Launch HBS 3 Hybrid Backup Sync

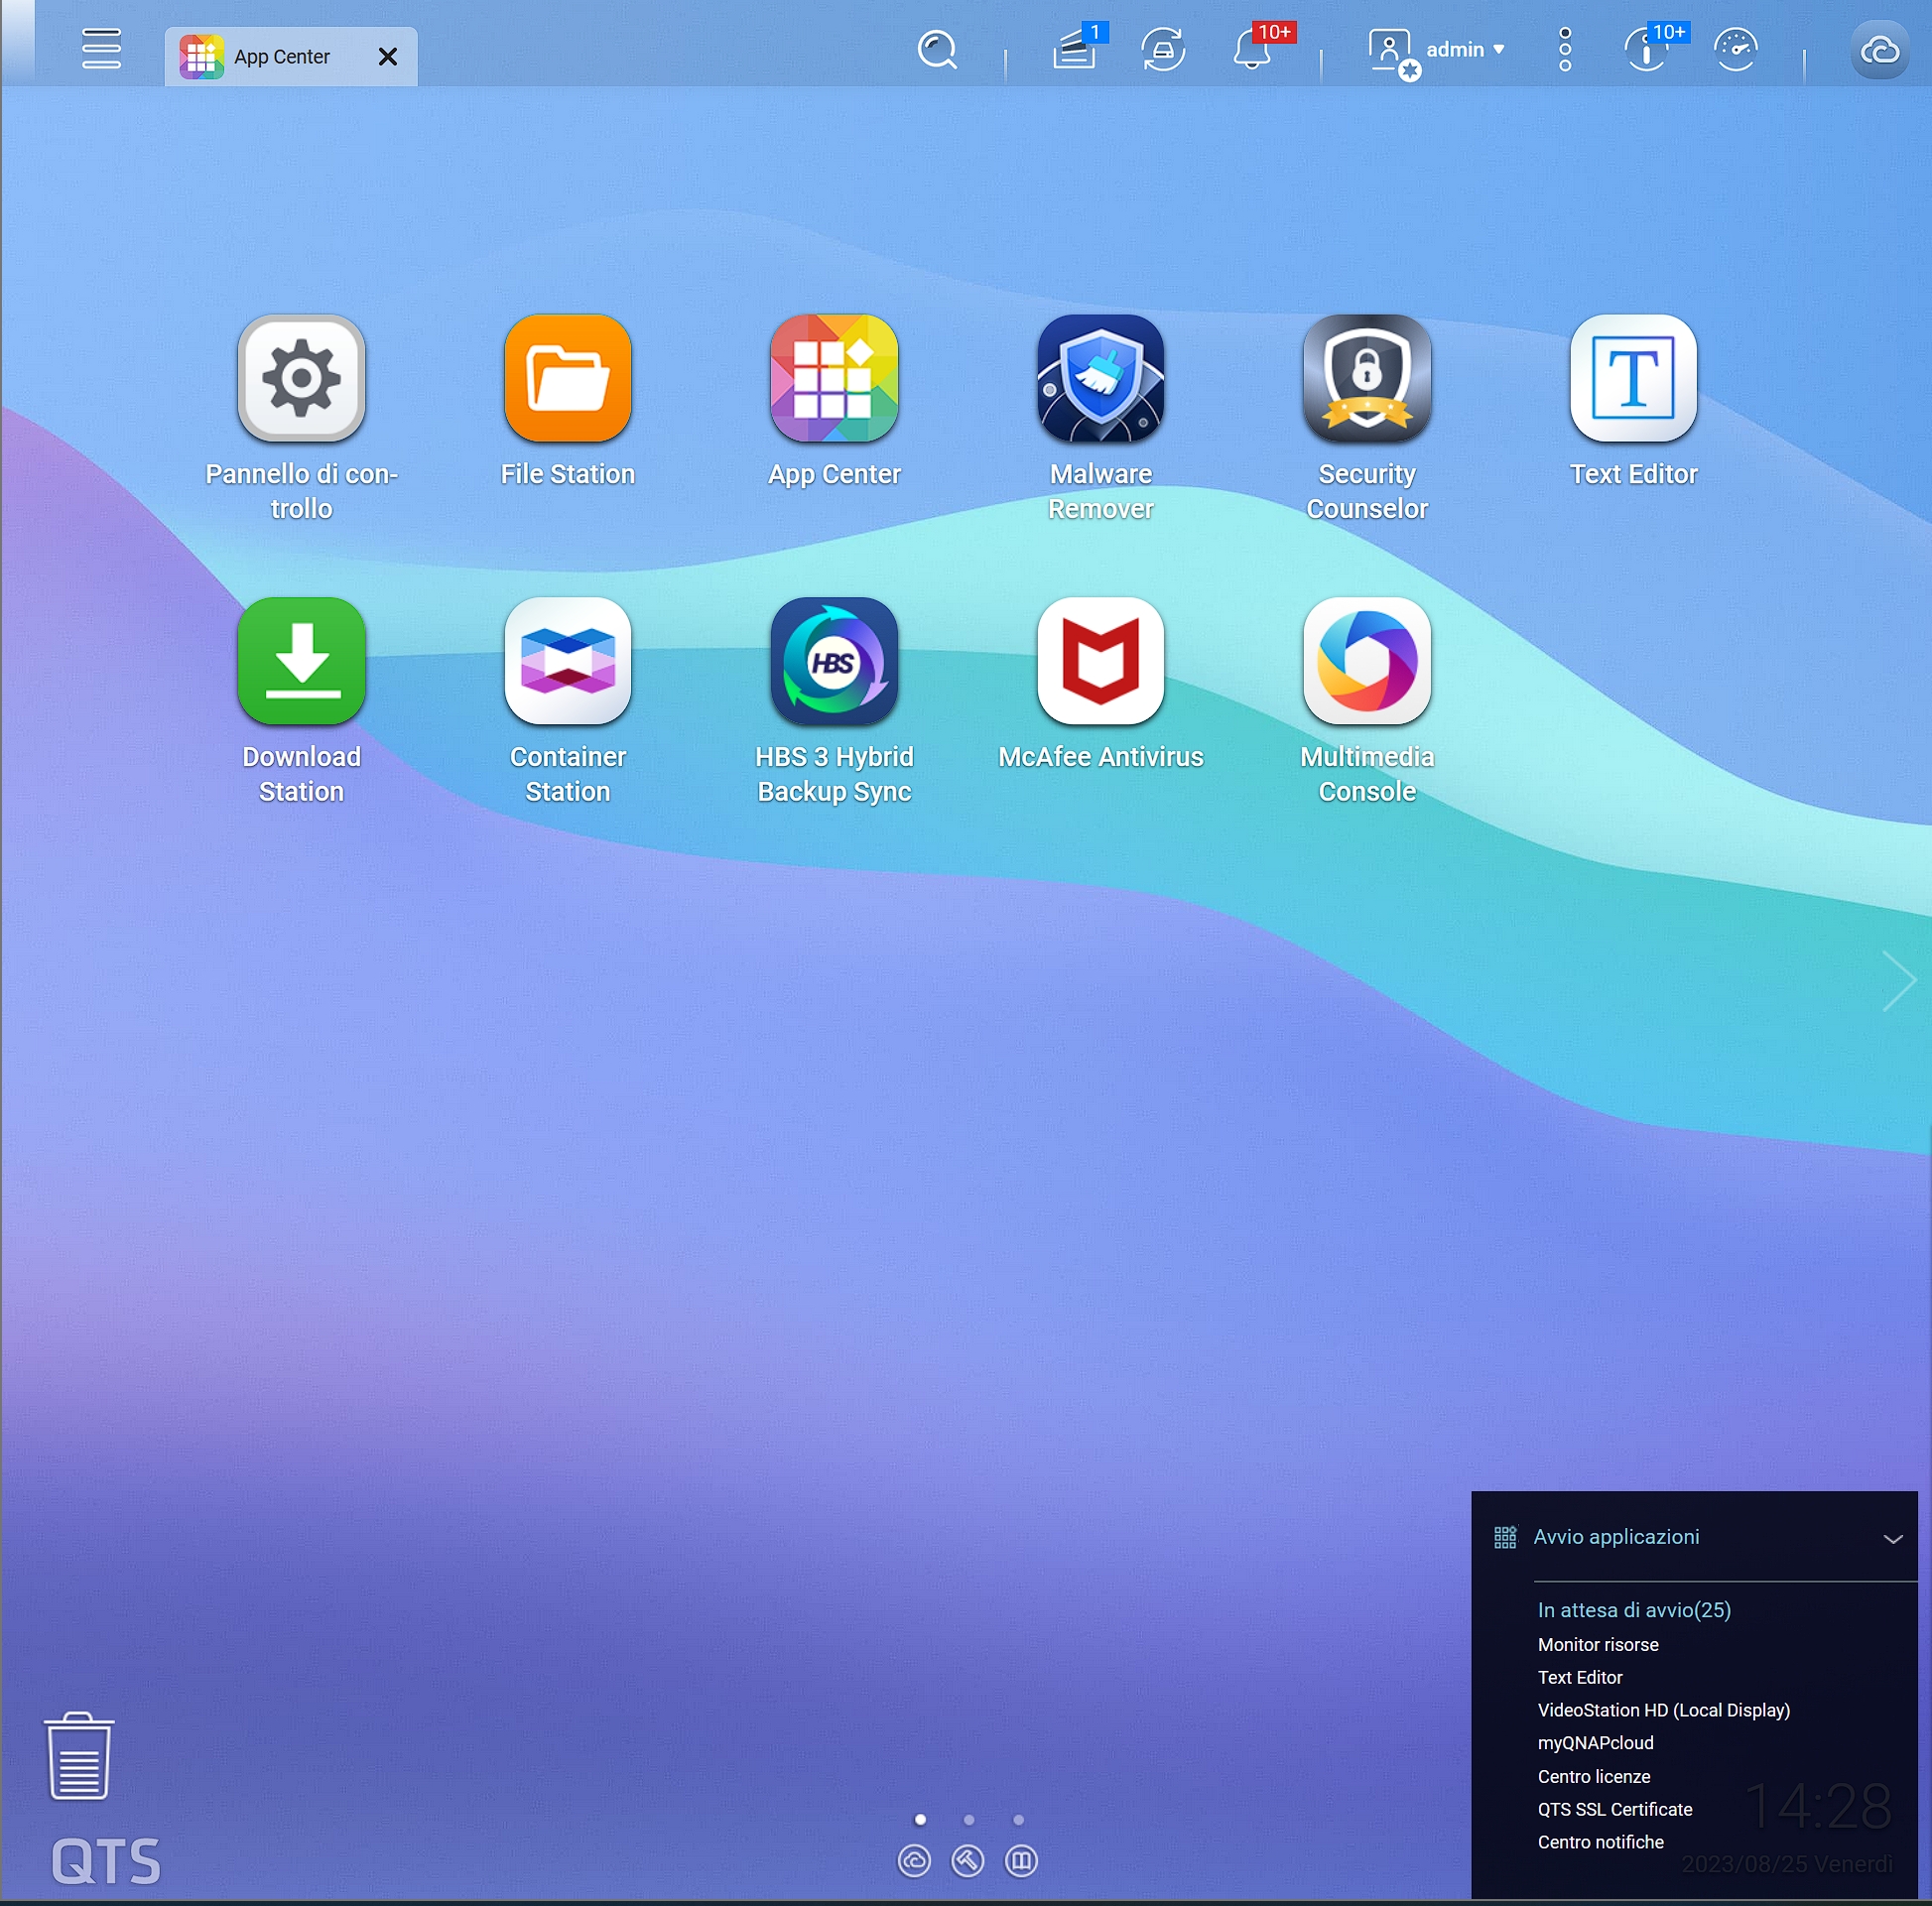click(834, 661)
